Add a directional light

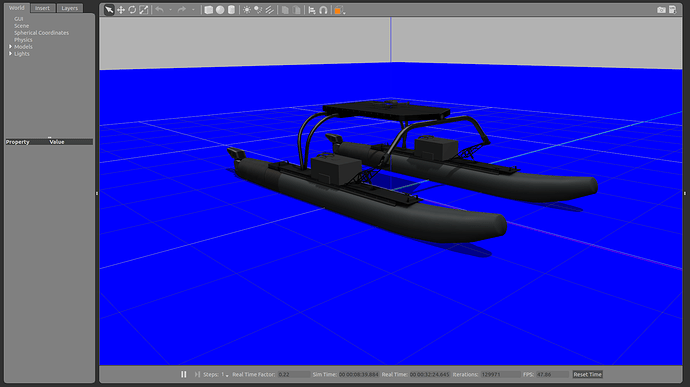coord(269,10)
